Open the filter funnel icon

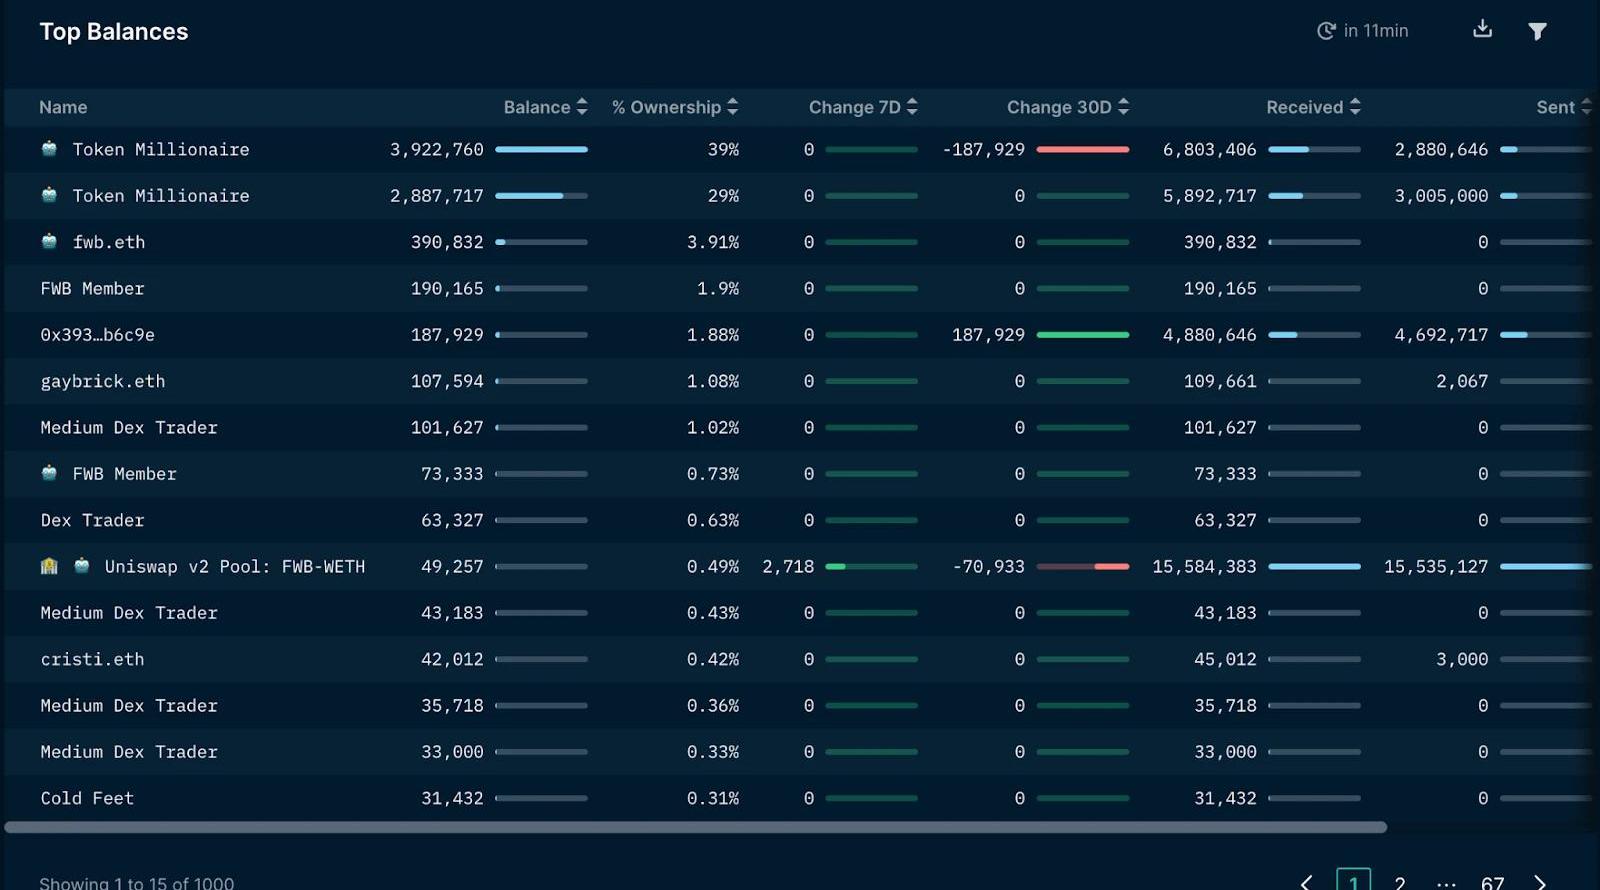1537,31
